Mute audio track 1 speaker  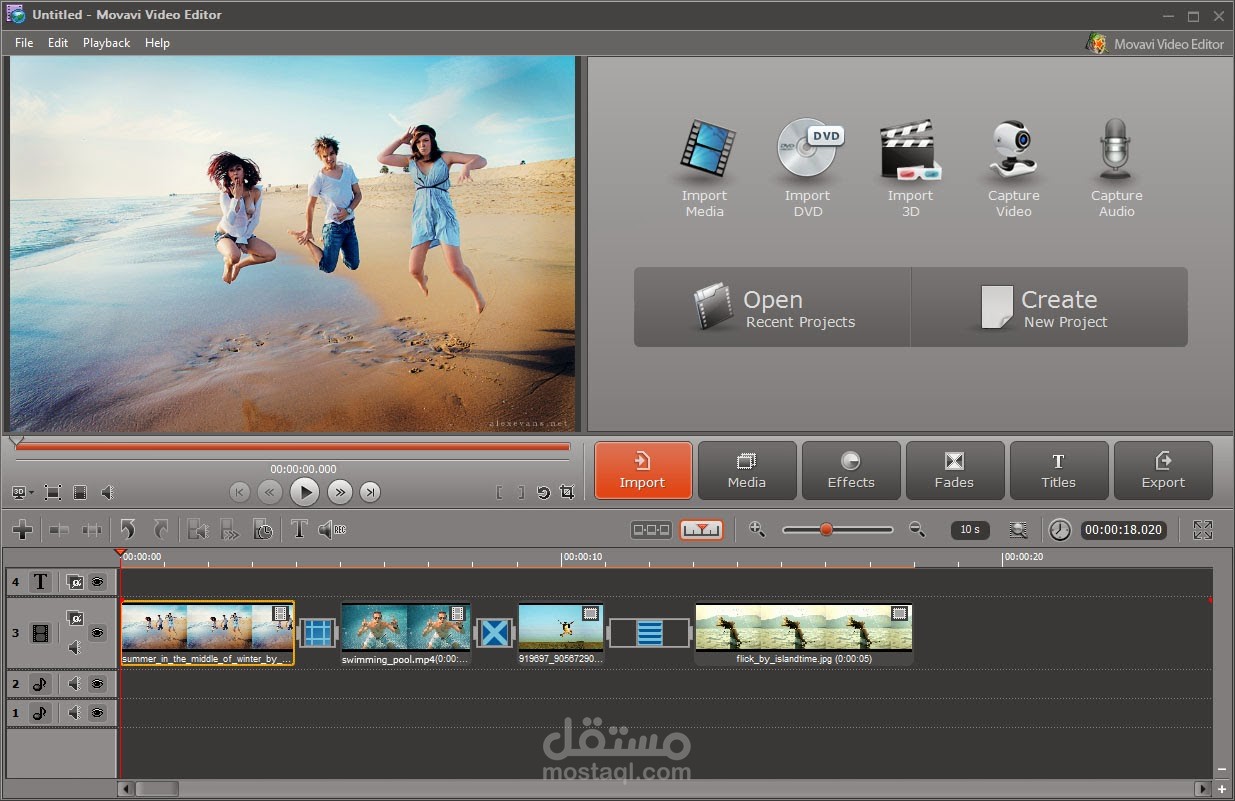(x=74, y=713)
